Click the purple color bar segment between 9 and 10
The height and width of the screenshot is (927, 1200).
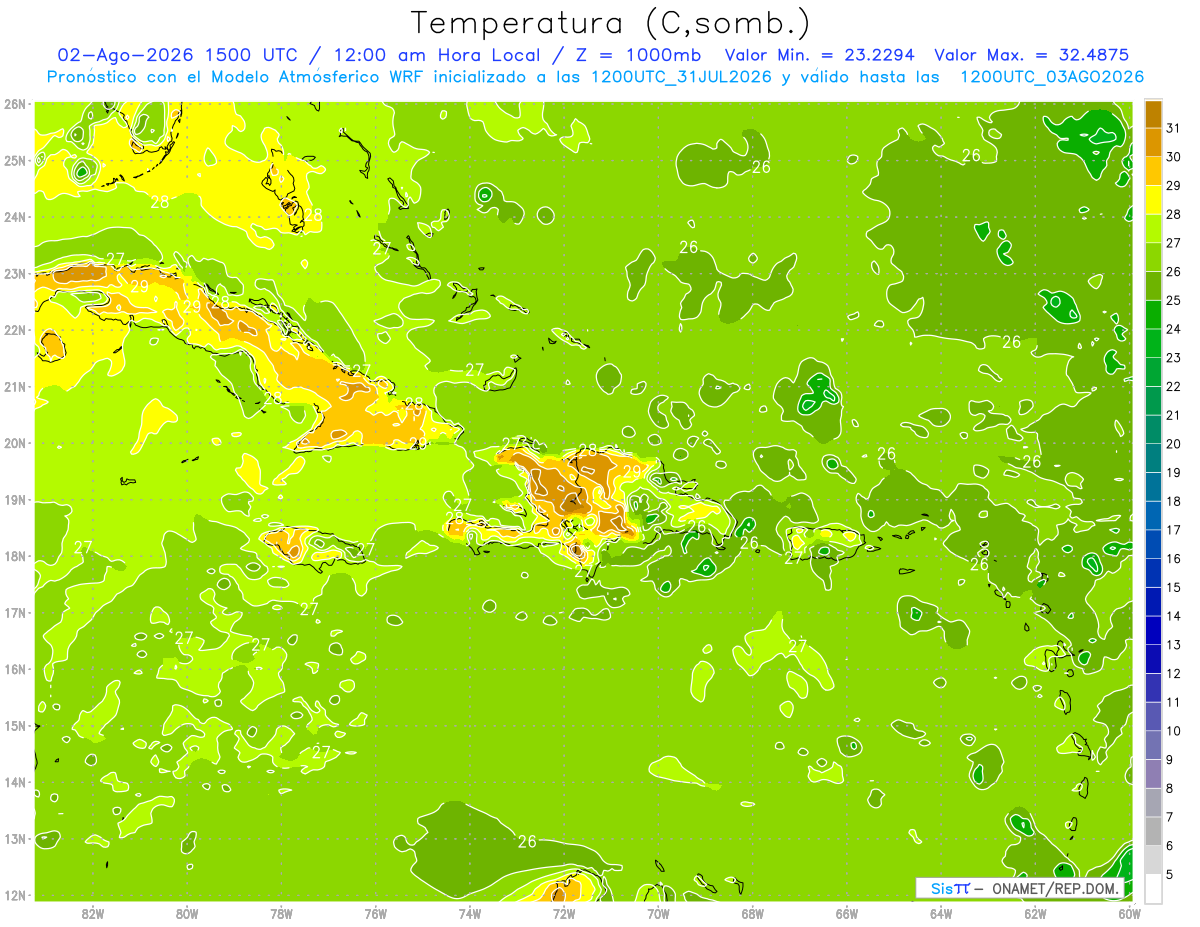pyautogui.click(x=1153, y=745)
